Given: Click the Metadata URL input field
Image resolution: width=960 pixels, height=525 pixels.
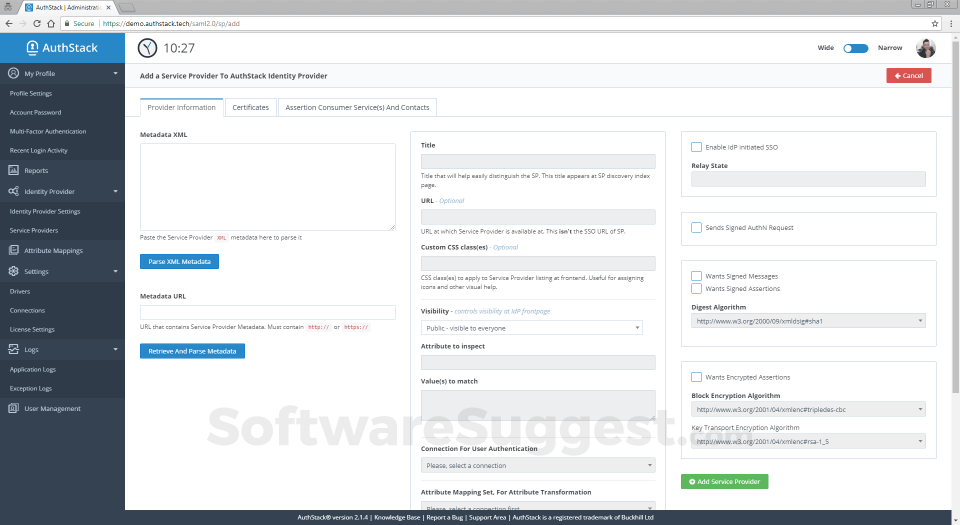Looking at the screenshot, I should (268, 312).
